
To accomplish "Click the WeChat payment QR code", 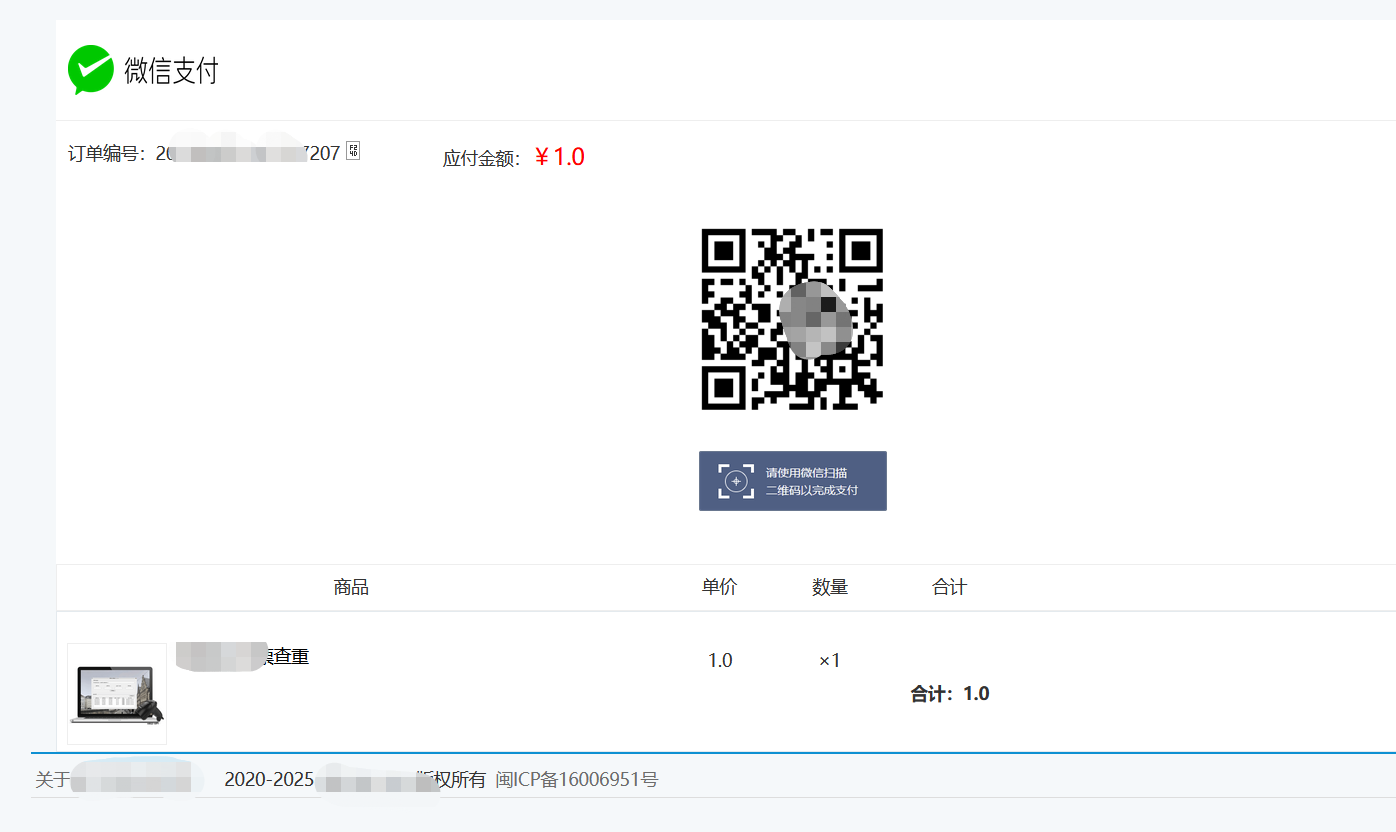I will [x=792, y=319].
